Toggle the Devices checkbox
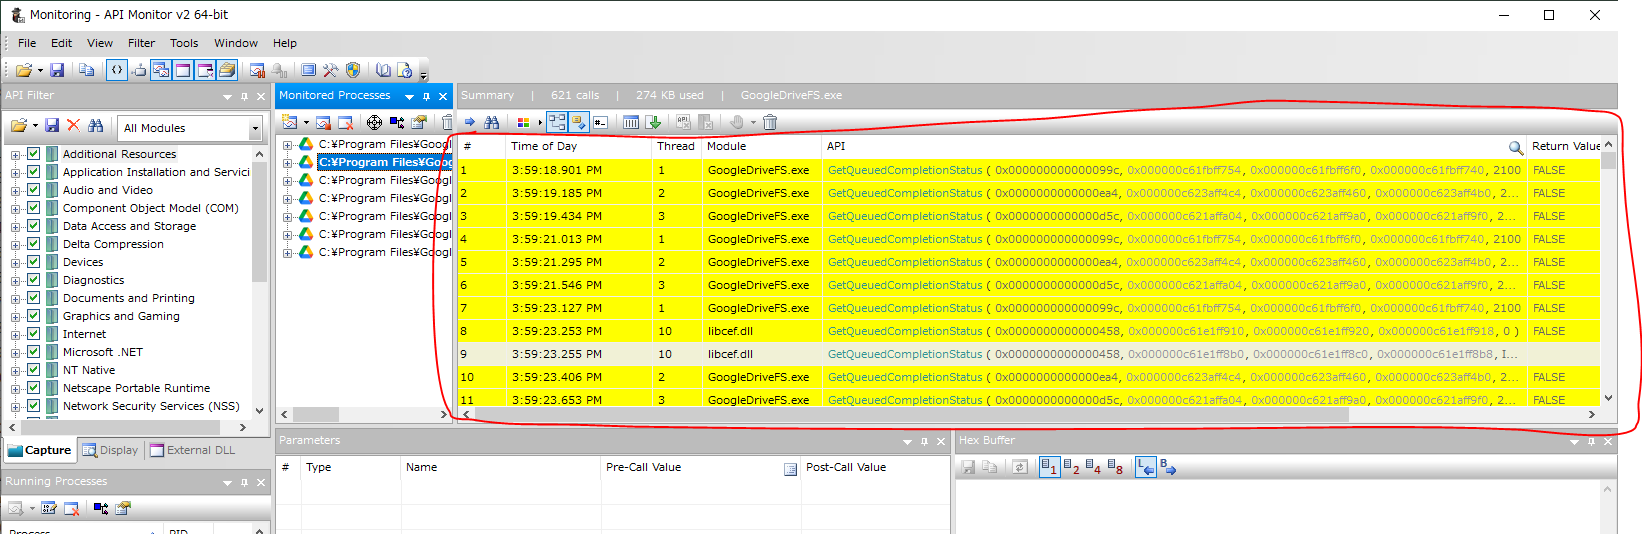 (x=33, y=262)
